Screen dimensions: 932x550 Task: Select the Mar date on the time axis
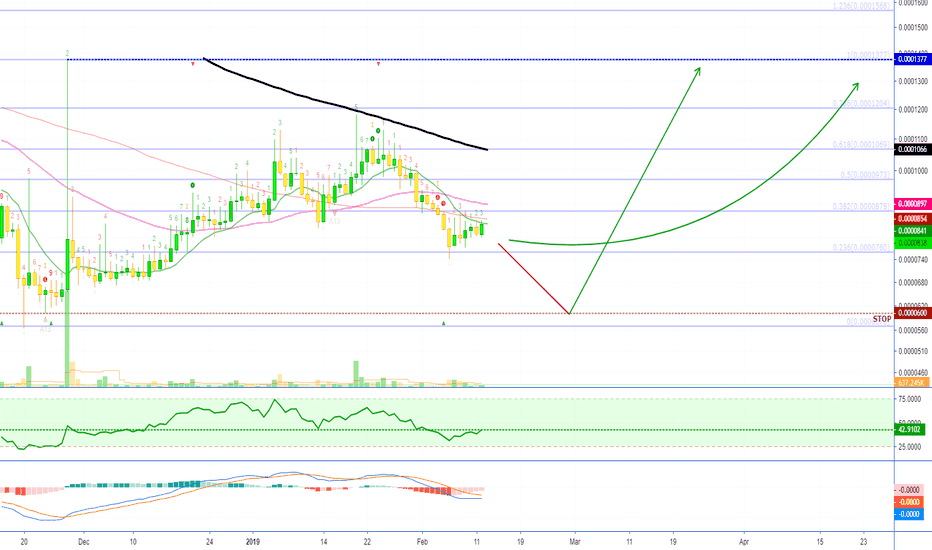tap(575, 542)
